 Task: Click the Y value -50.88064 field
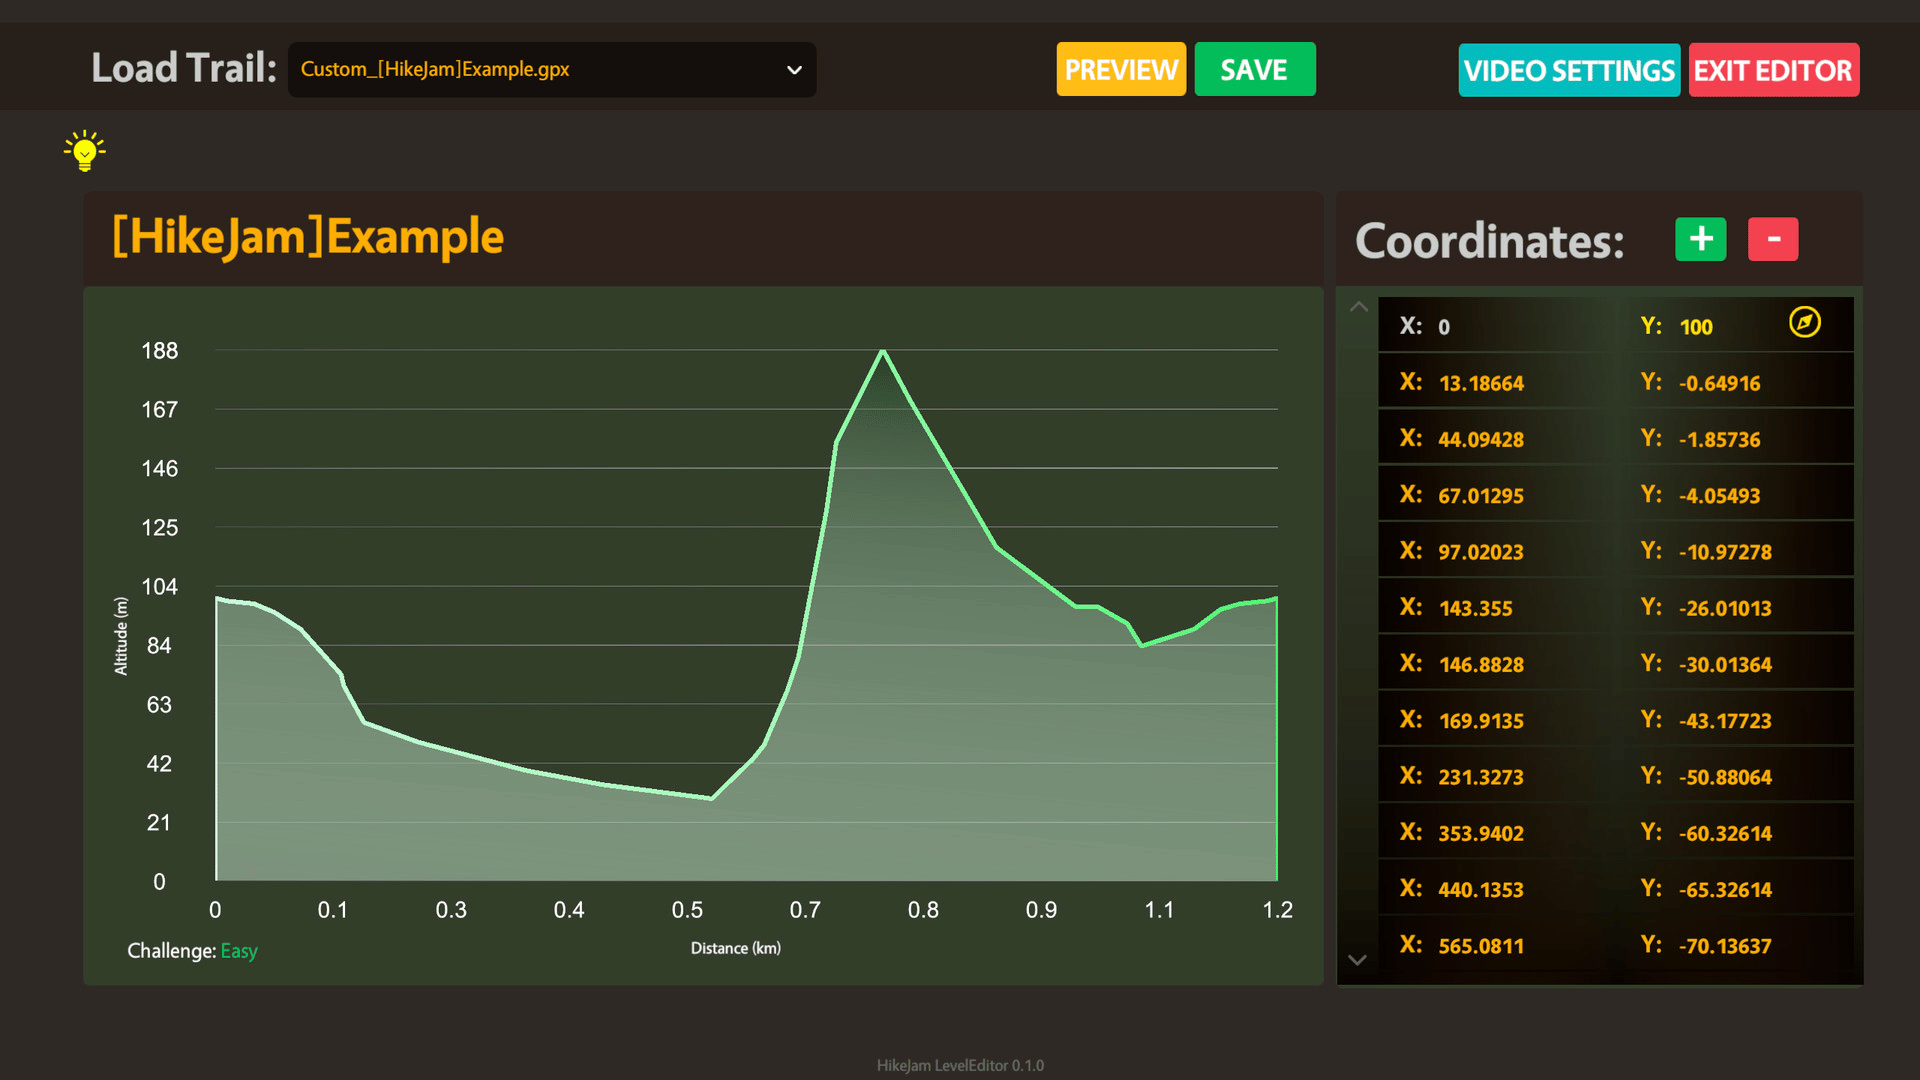point(1725,777)
